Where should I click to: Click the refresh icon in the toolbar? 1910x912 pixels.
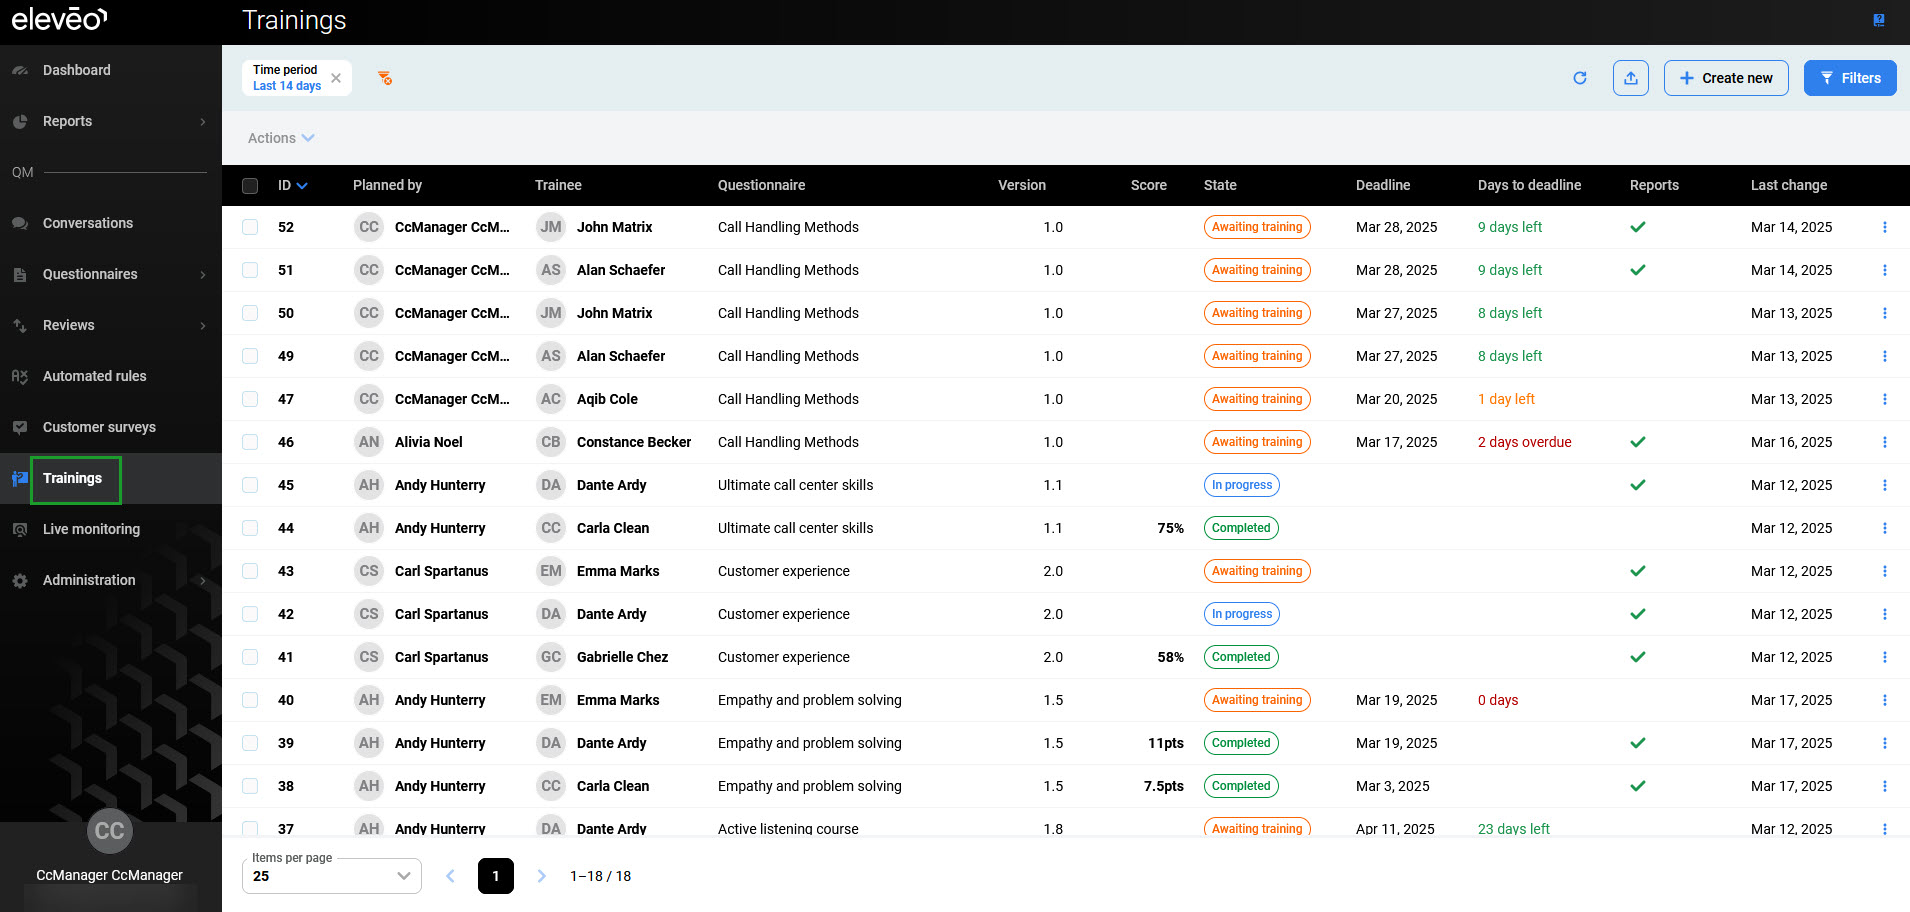point(1580,78)
